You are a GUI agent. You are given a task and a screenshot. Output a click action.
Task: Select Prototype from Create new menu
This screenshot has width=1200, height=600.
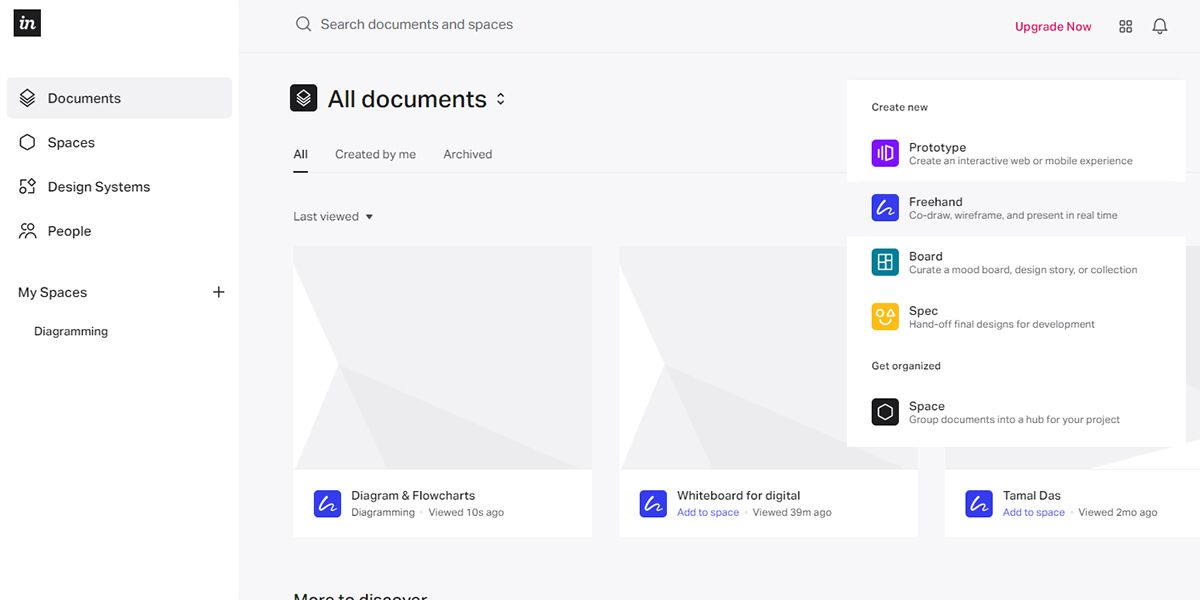[1016, 153]
